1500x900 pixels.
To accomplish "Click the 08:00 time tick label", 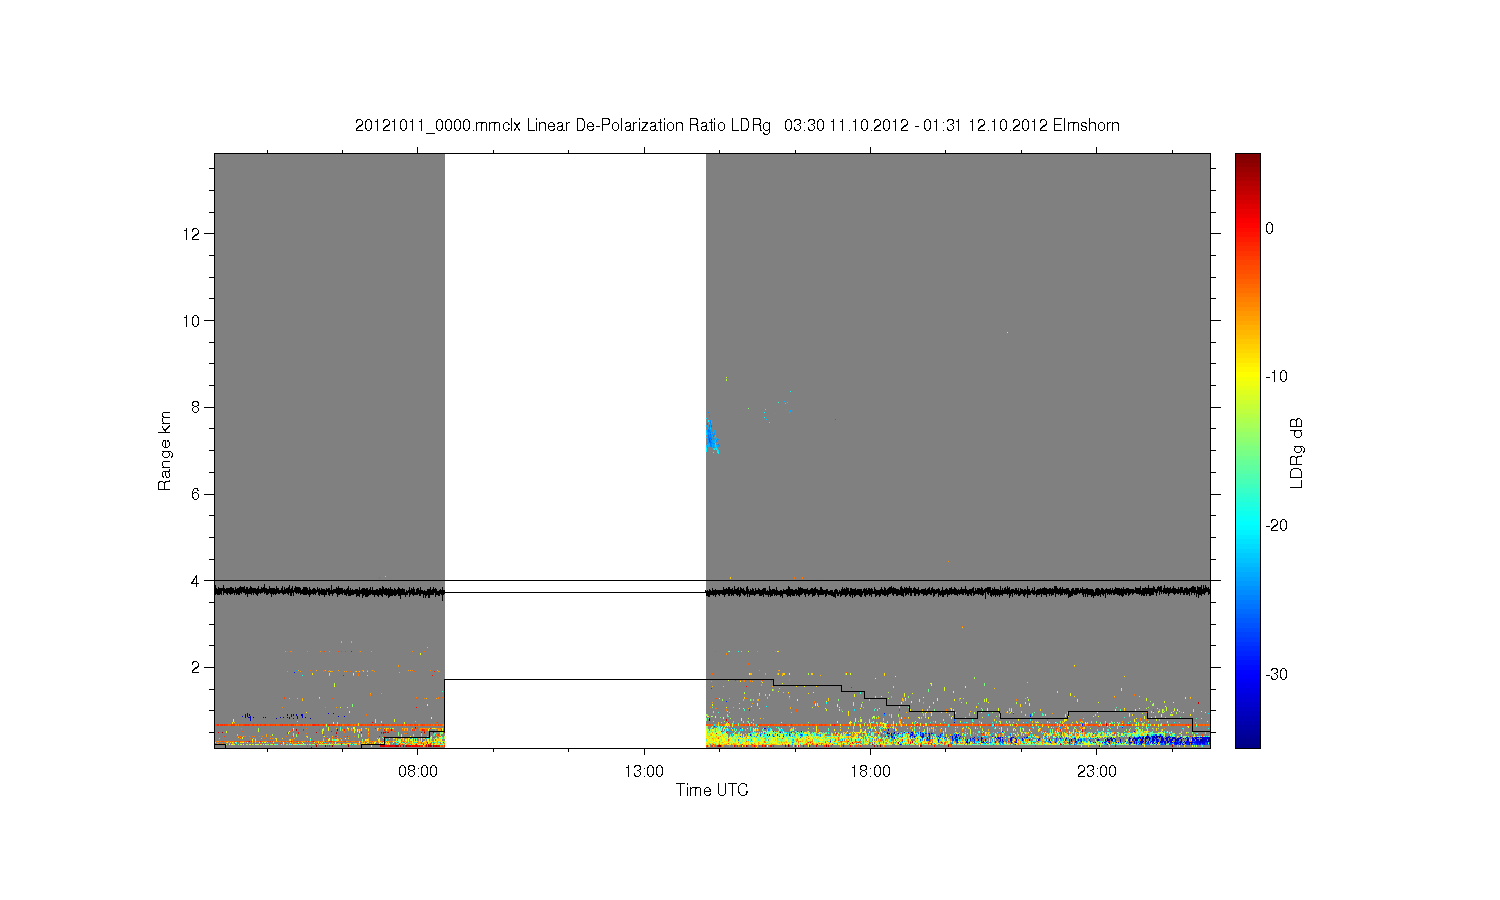I will point(418,771).
